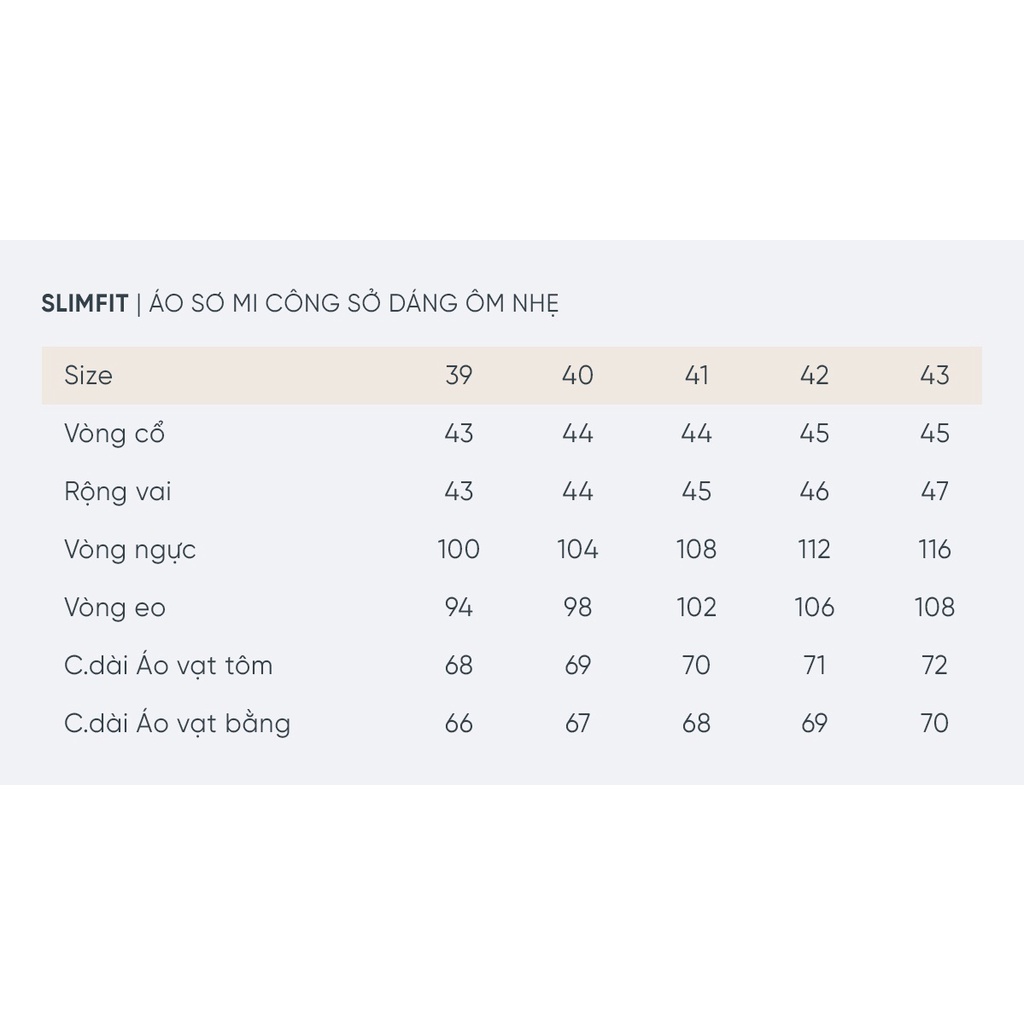Click Vòng eo value 102
Screen dimensions: 1024x1024
click(x=696, y=608)
